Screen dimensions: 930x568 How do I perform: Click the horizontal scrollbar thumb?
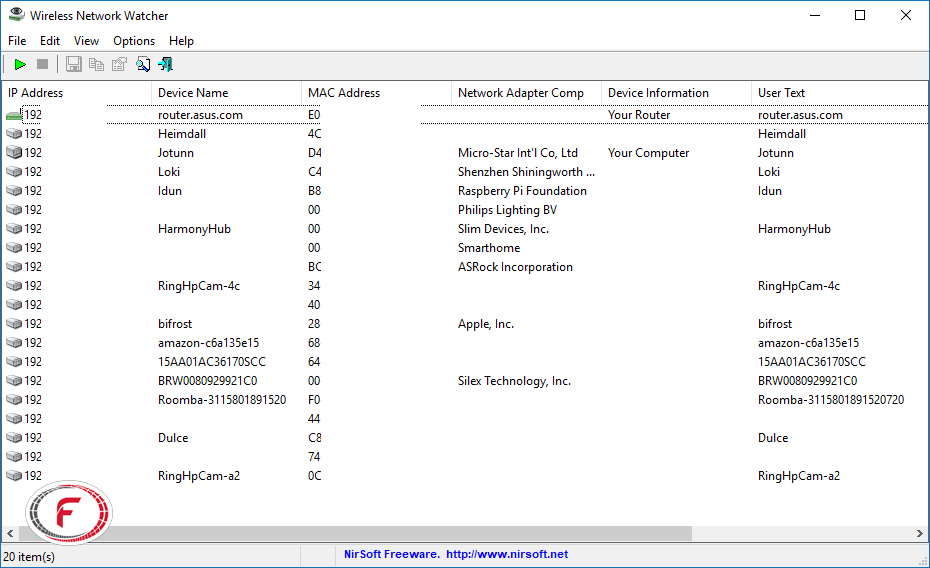(x=355, y=534)
